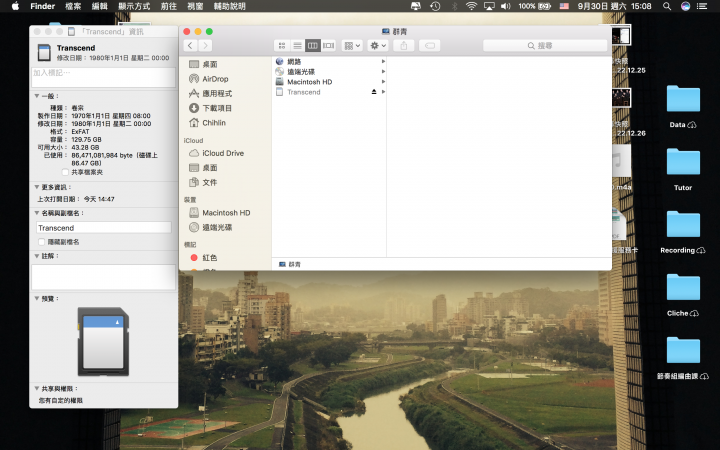Open Siri from menu bar
The height and width of the screenshot is (450, 720).
point(685,6)
